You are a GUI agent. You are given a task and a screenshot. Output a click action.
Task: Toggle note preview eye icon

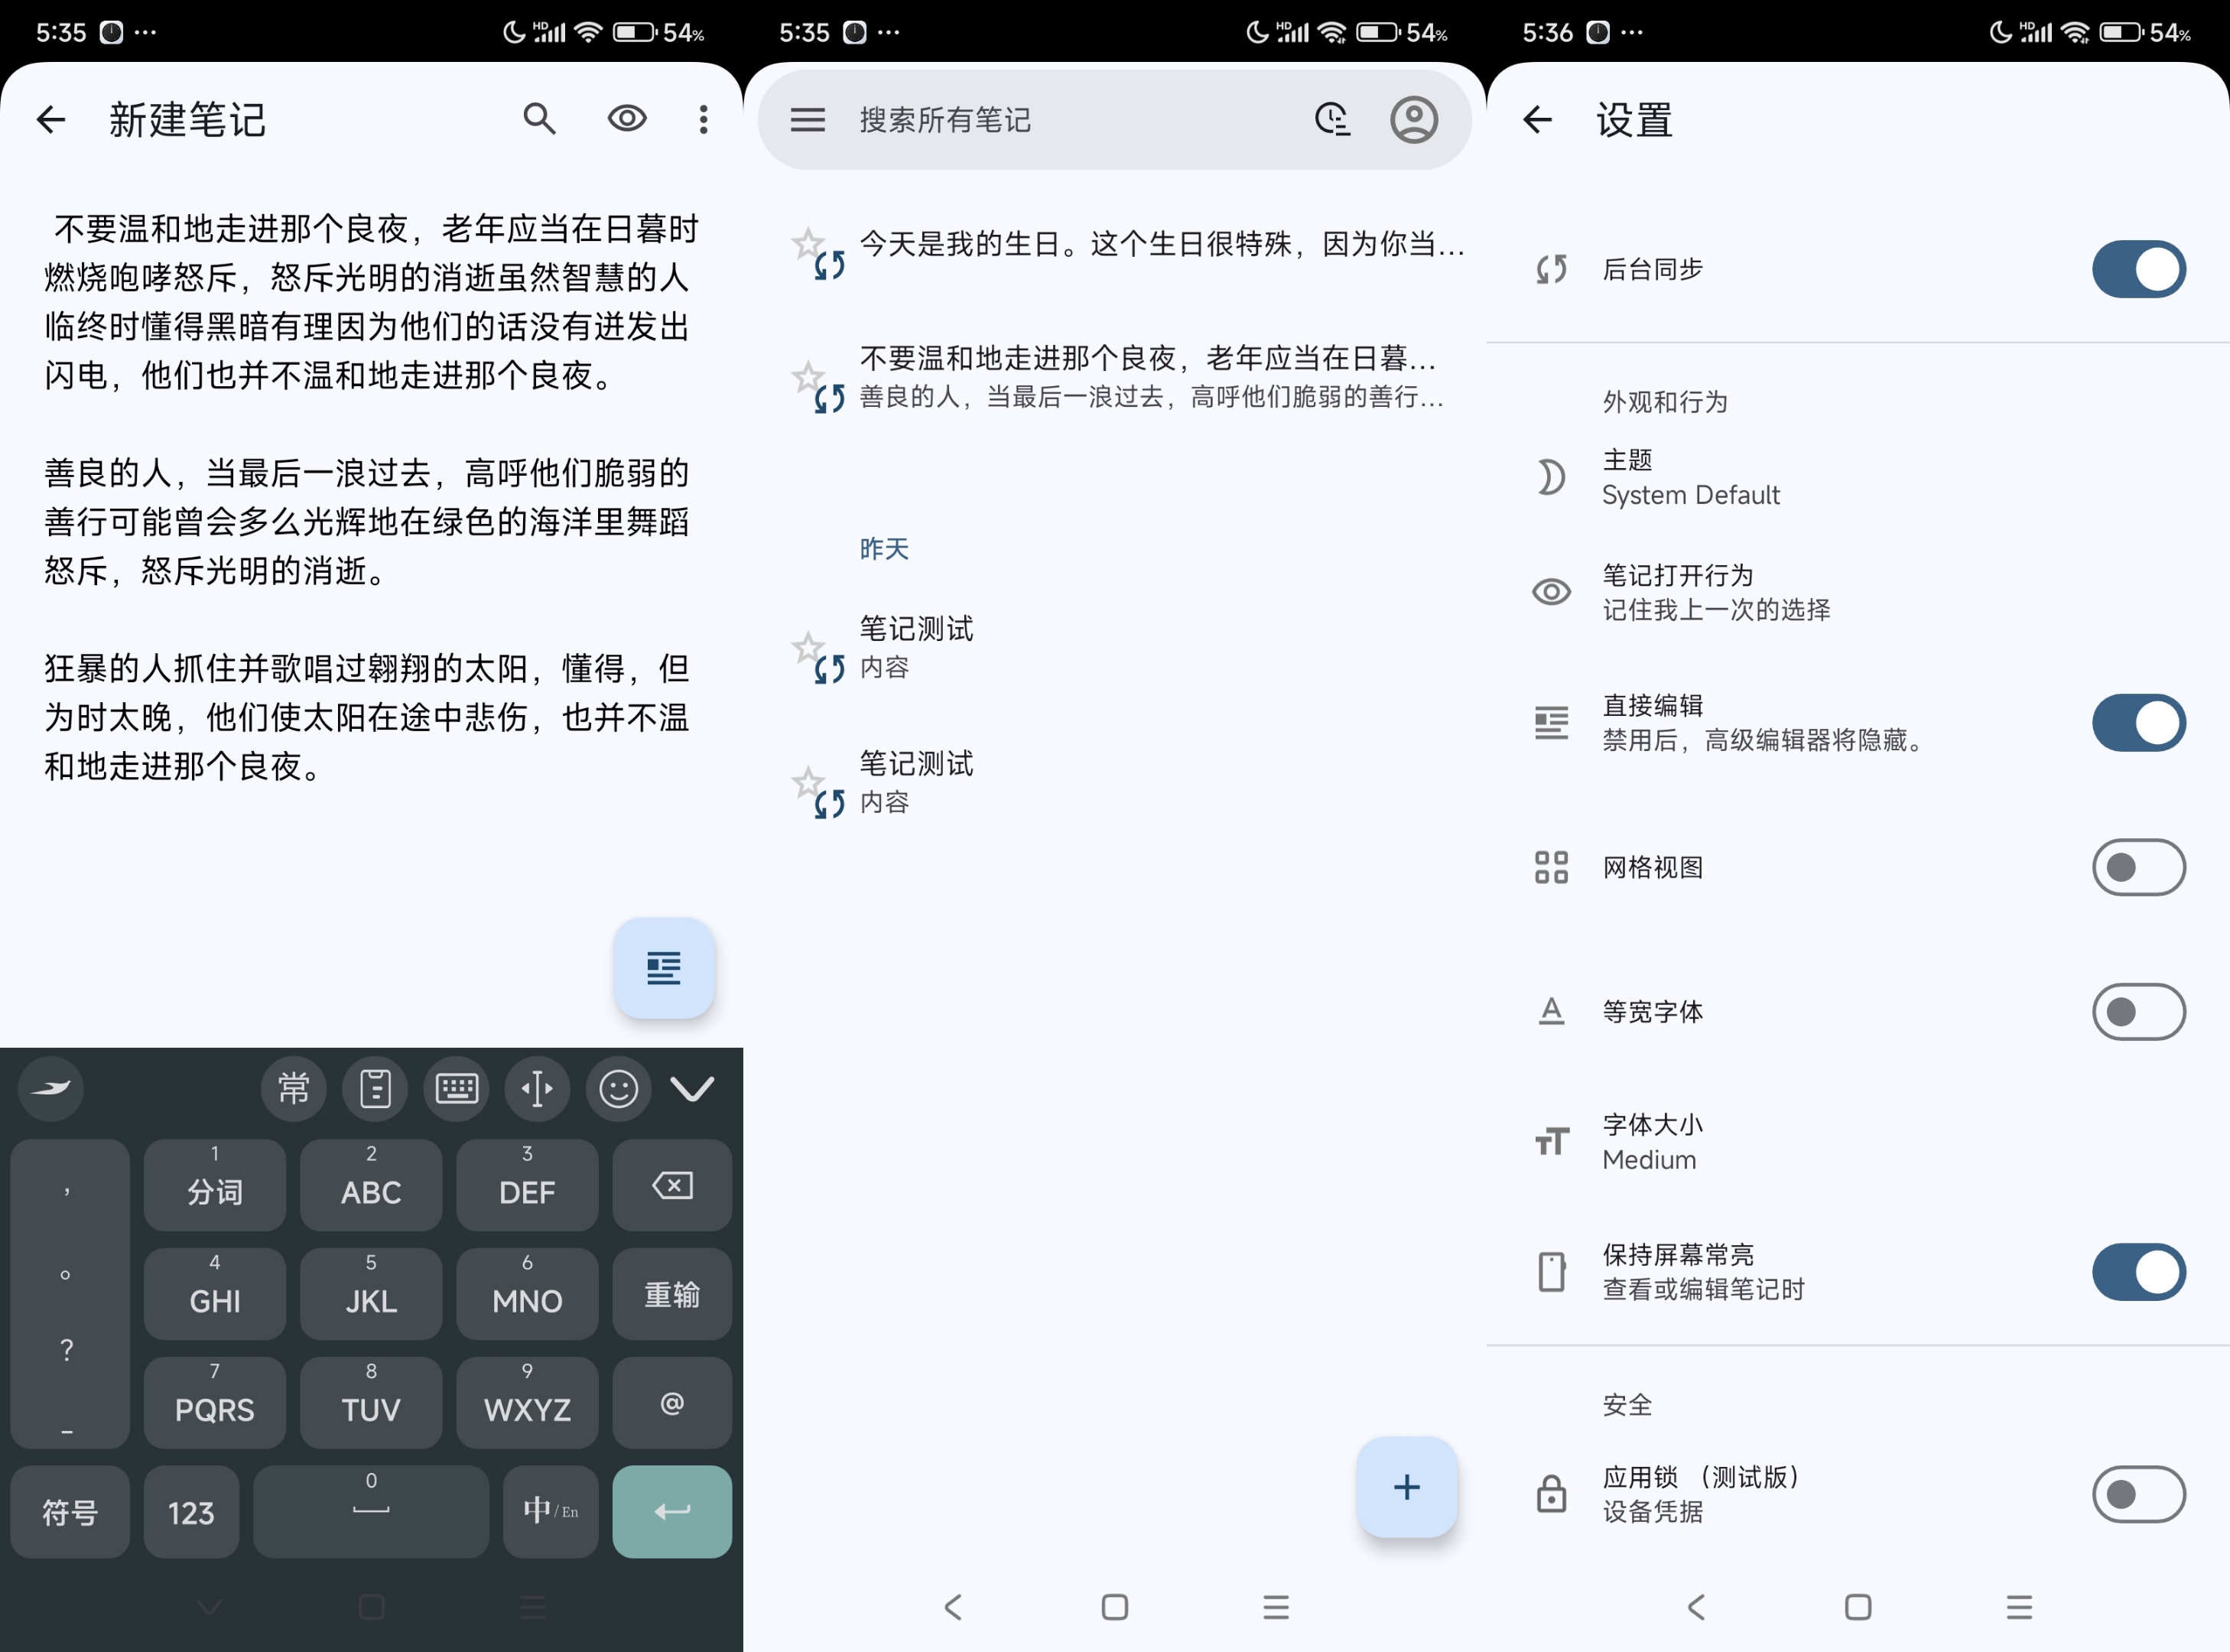click(627, 119)
